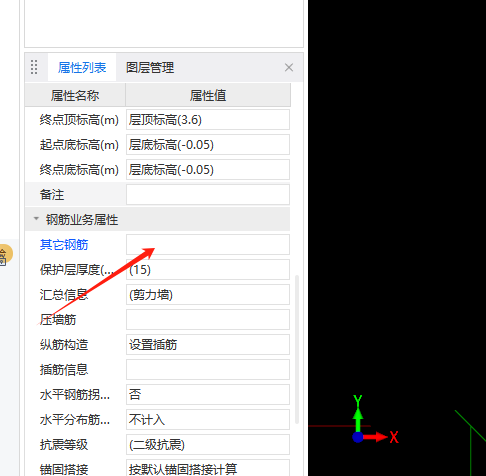Change the 水平钢筋拐... value 否
This screenshot has height=476, width=486.
[x=208, y=395]
